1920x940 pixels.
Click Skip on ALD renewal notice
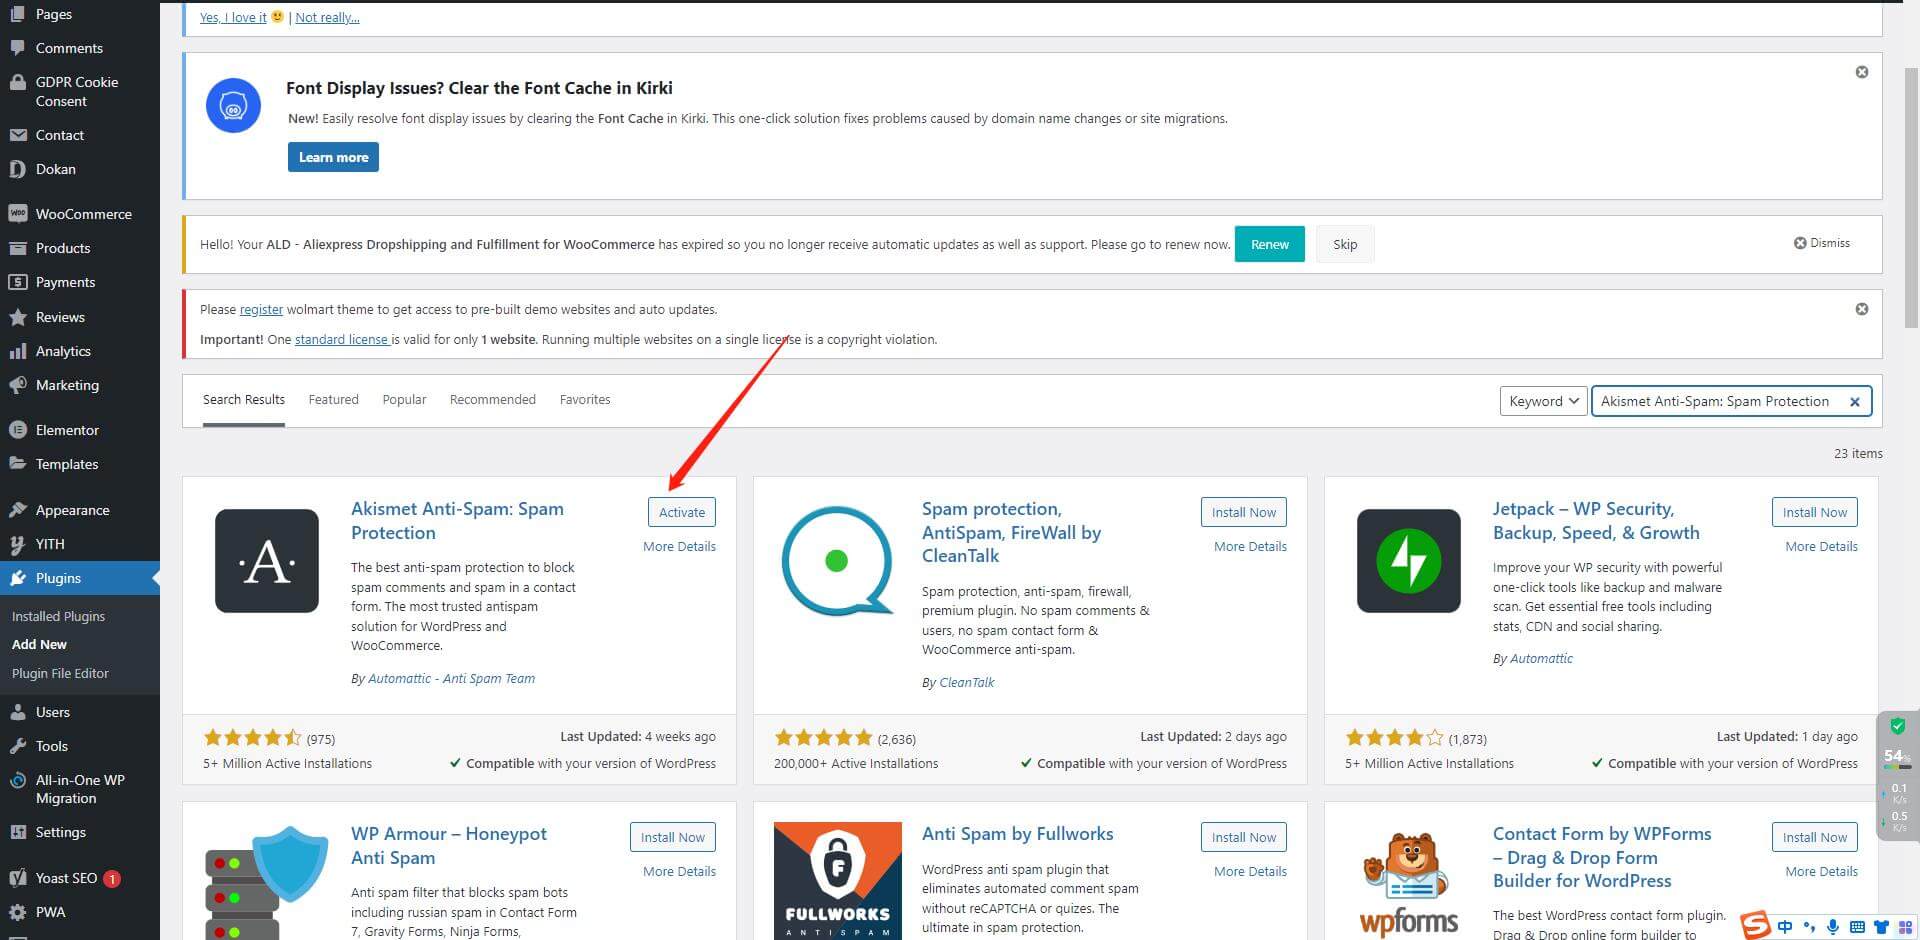point(1345,244)
